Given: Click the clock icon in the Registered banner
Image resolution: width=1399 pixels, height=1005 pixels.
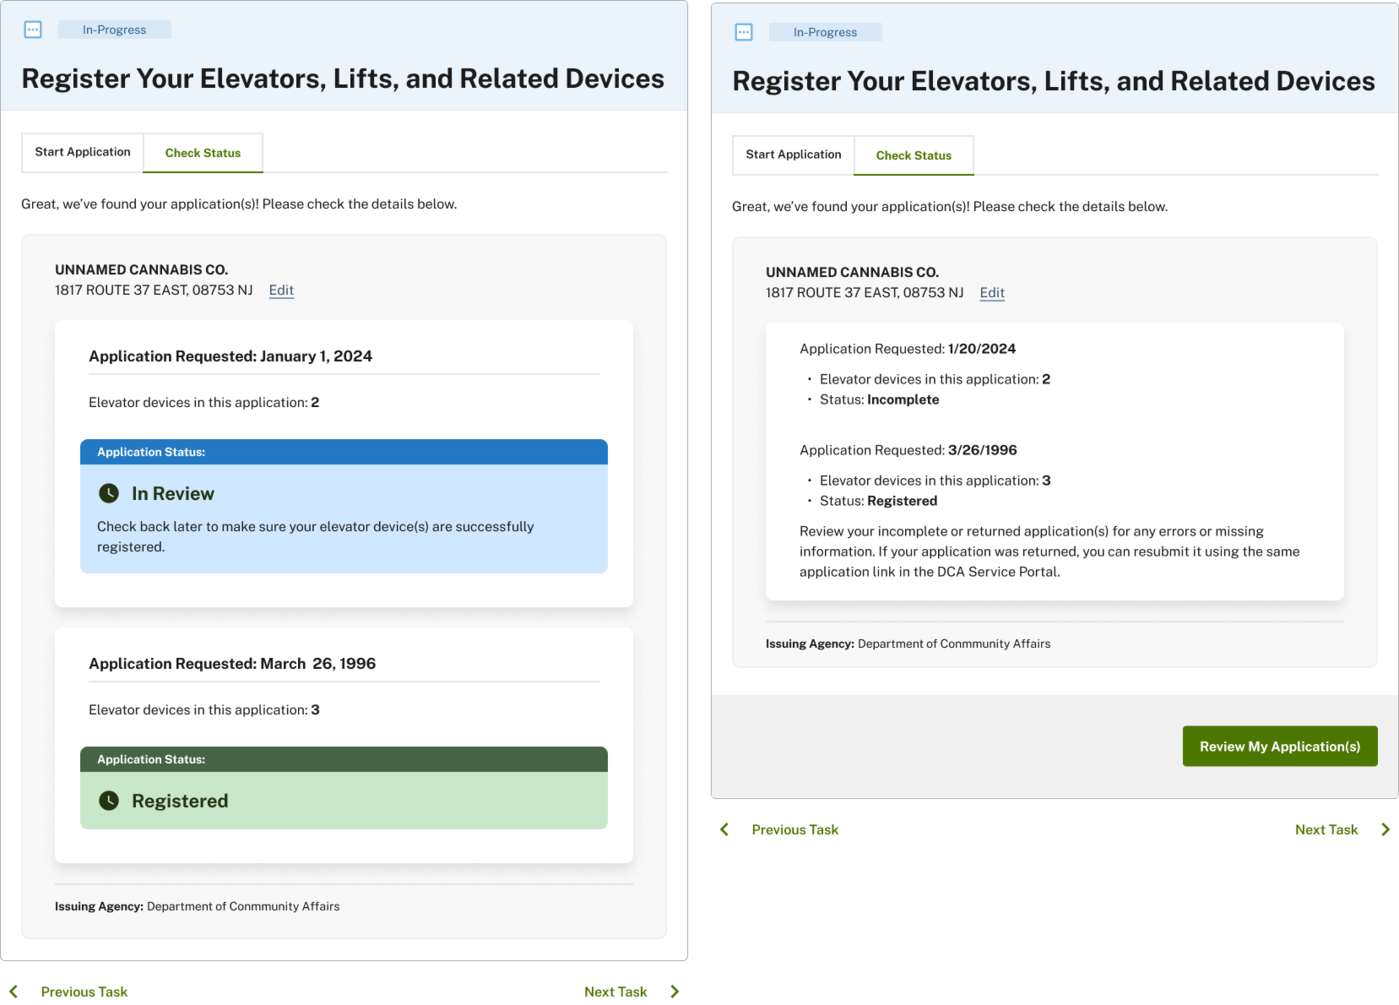Looking at the screenshot, I should tap(109, 800).
